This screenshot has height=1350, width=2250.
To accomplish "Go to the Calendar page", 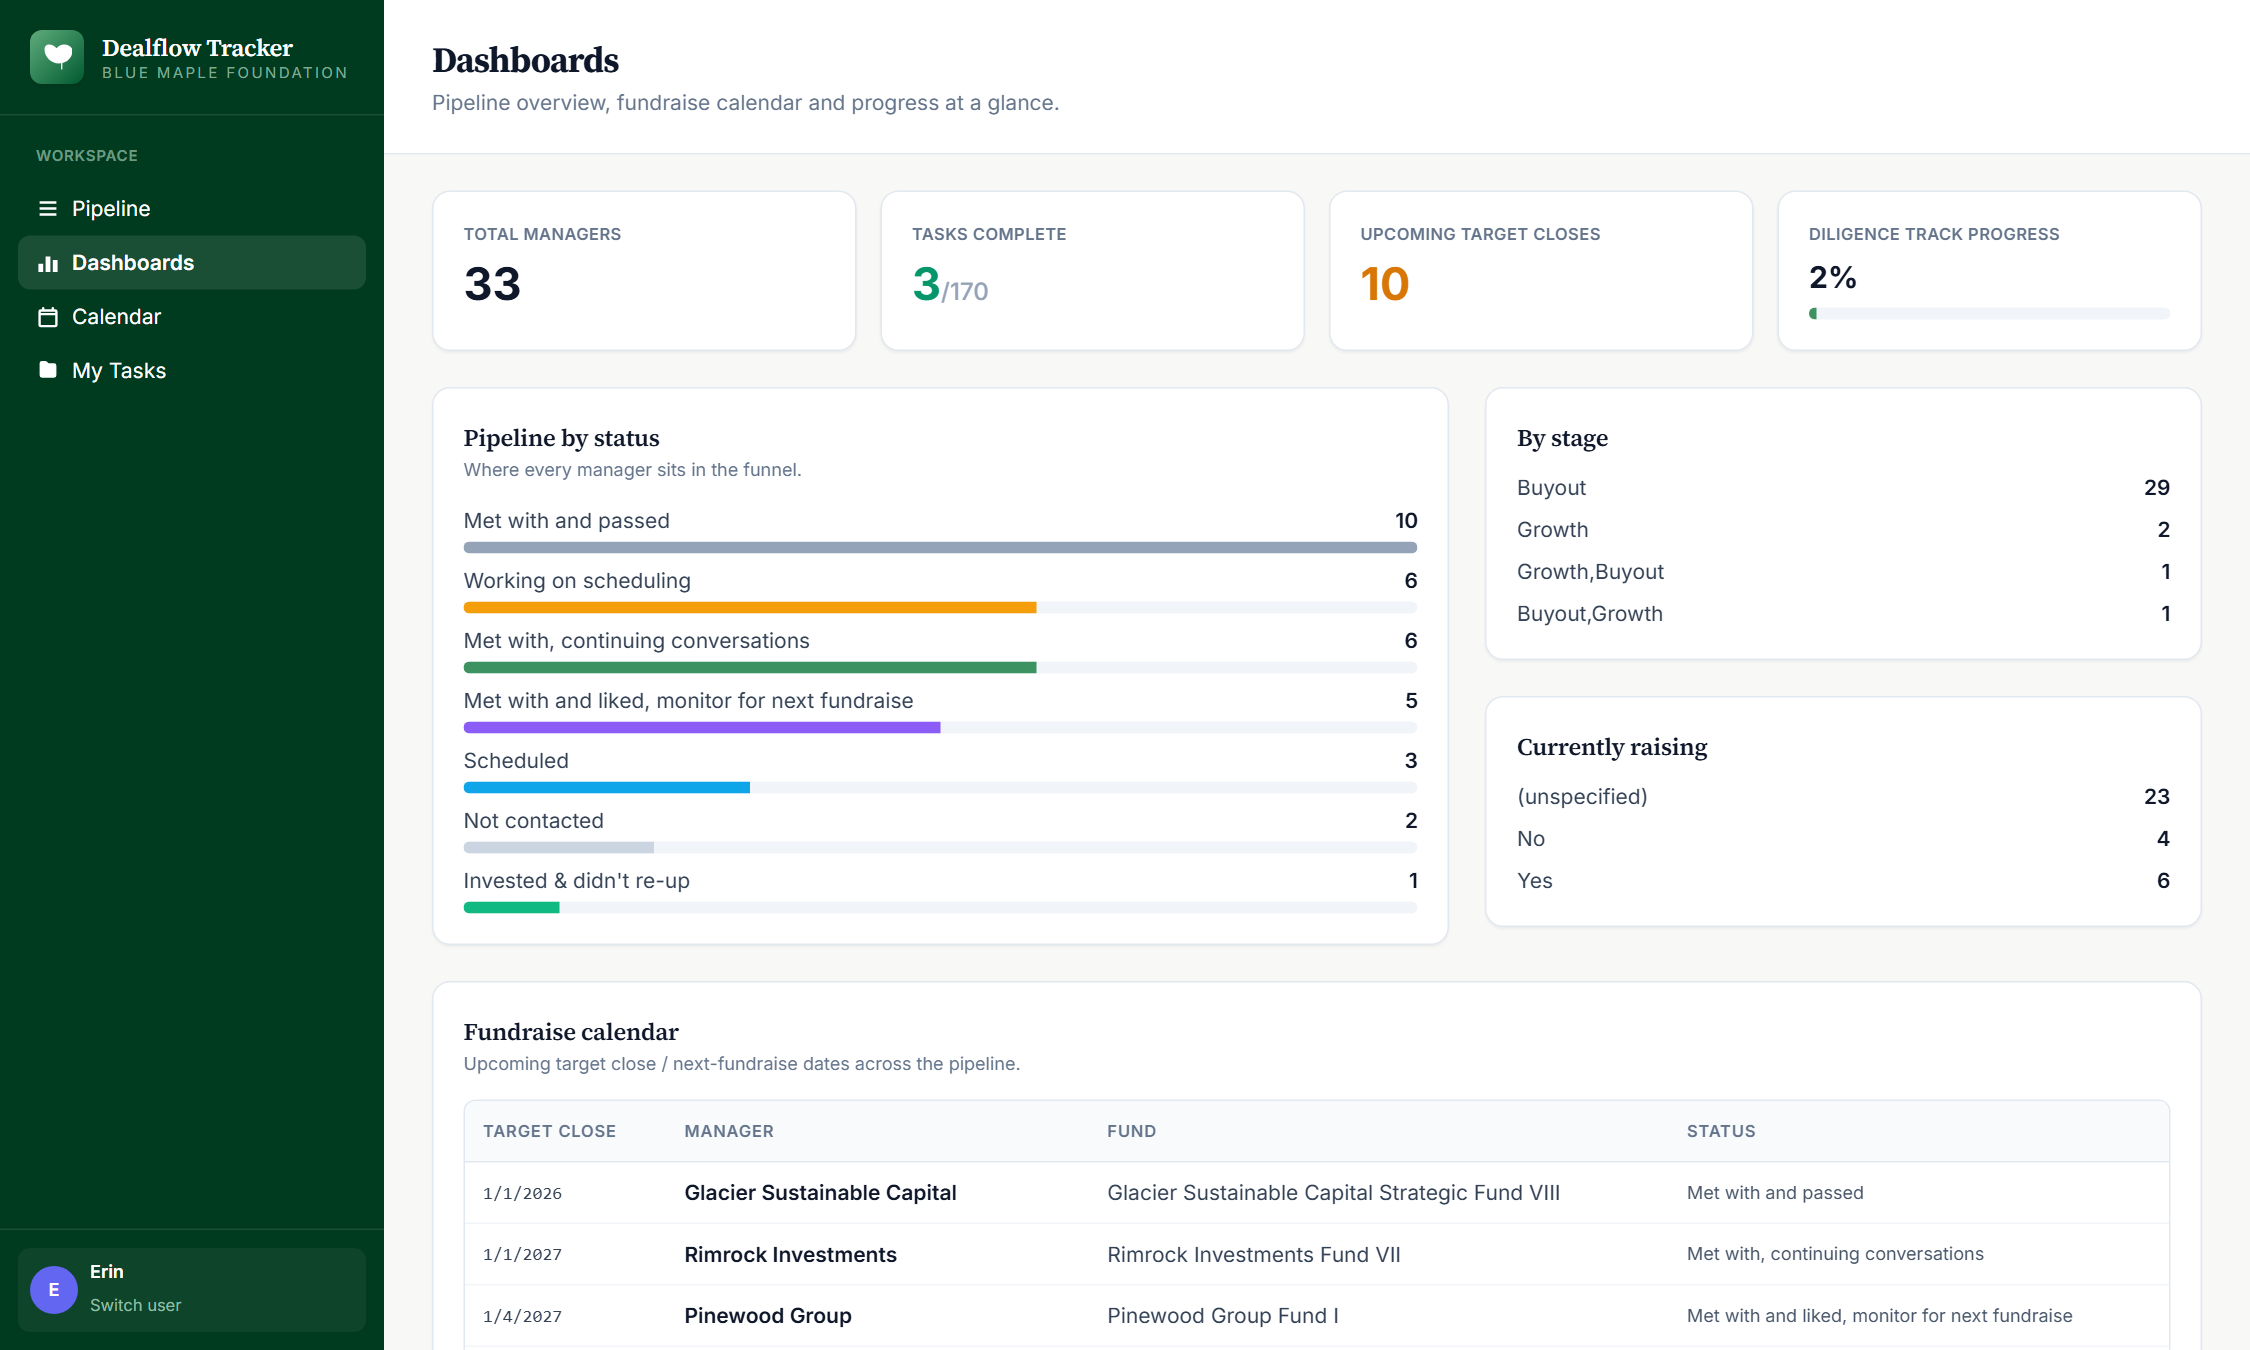I will coord(192,317).
